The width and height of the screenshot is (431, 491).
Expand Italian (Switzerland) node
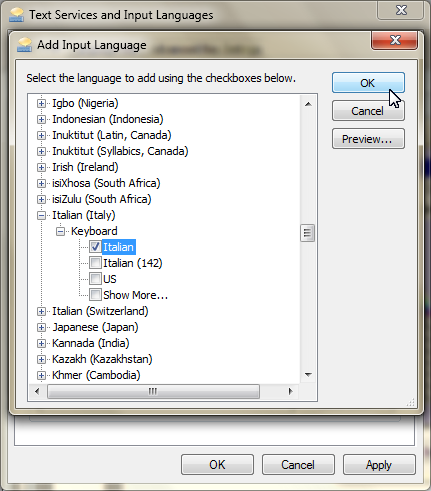coord(41,311)
